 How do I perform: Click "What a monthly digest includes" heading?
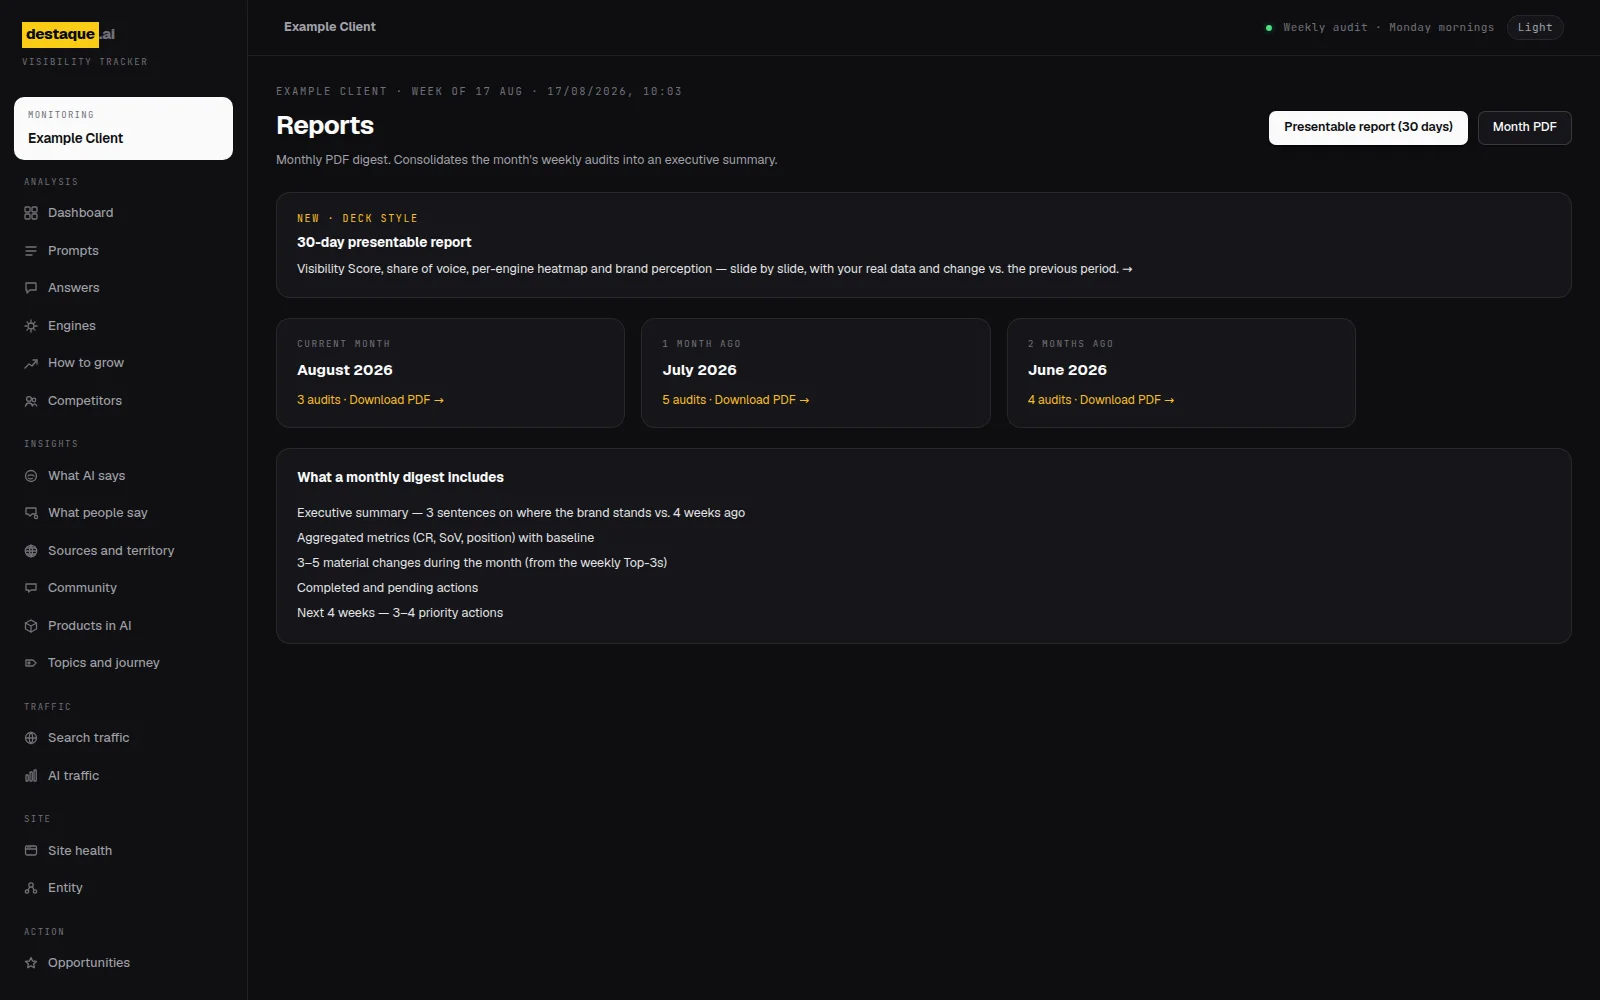[x=400, y=478]
